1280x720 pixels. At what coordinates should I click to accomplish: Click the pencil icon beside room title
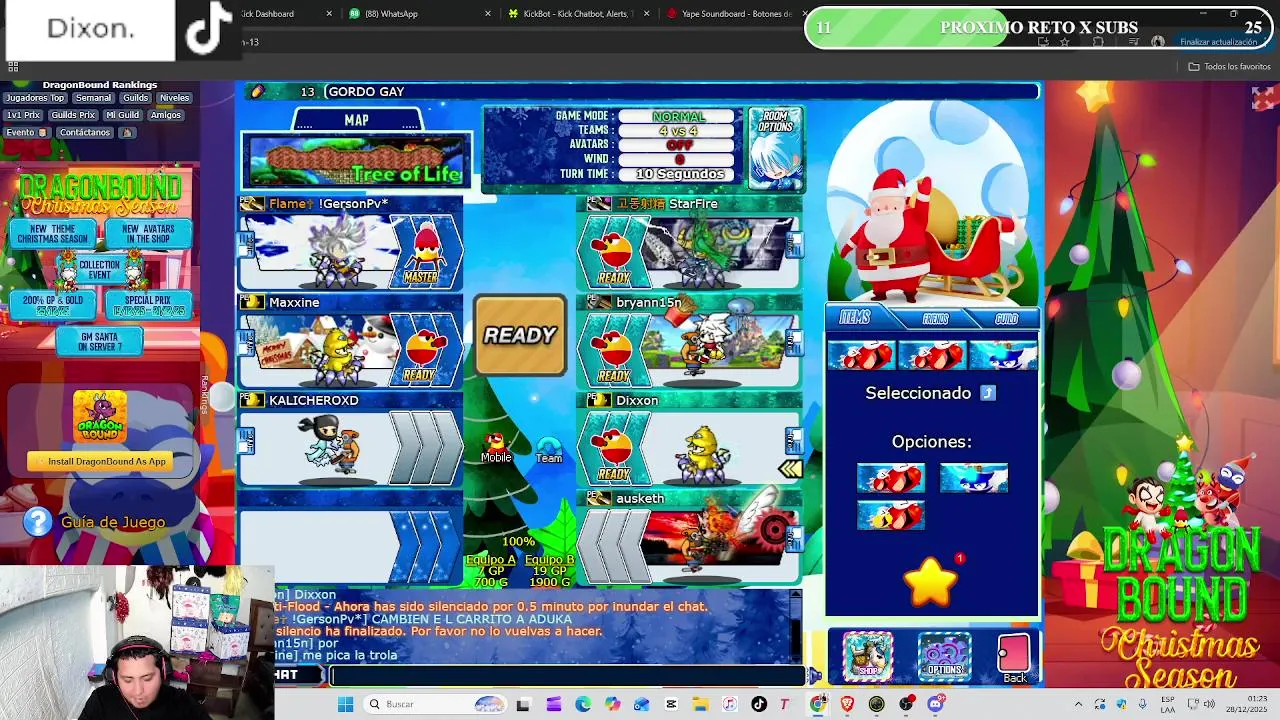(257, 92)
